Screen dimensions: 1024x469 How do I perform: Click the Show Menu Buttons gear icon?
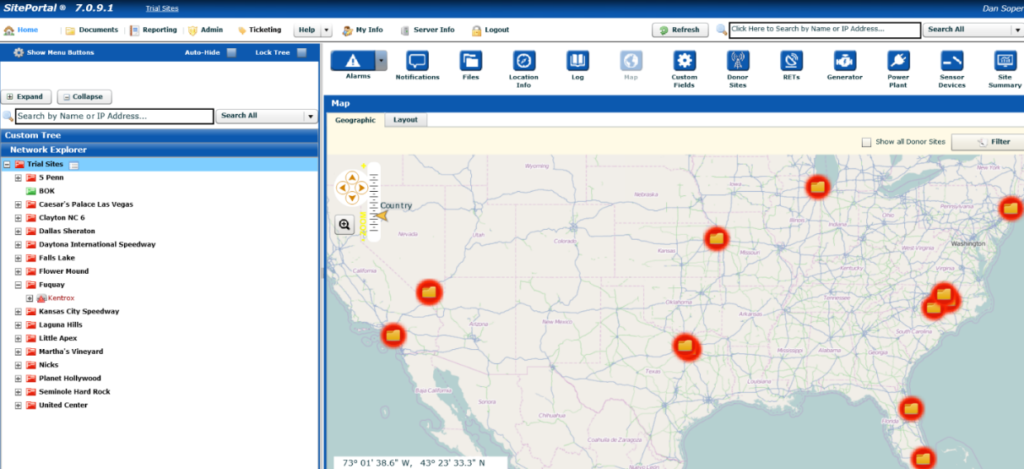click(18, 52)
